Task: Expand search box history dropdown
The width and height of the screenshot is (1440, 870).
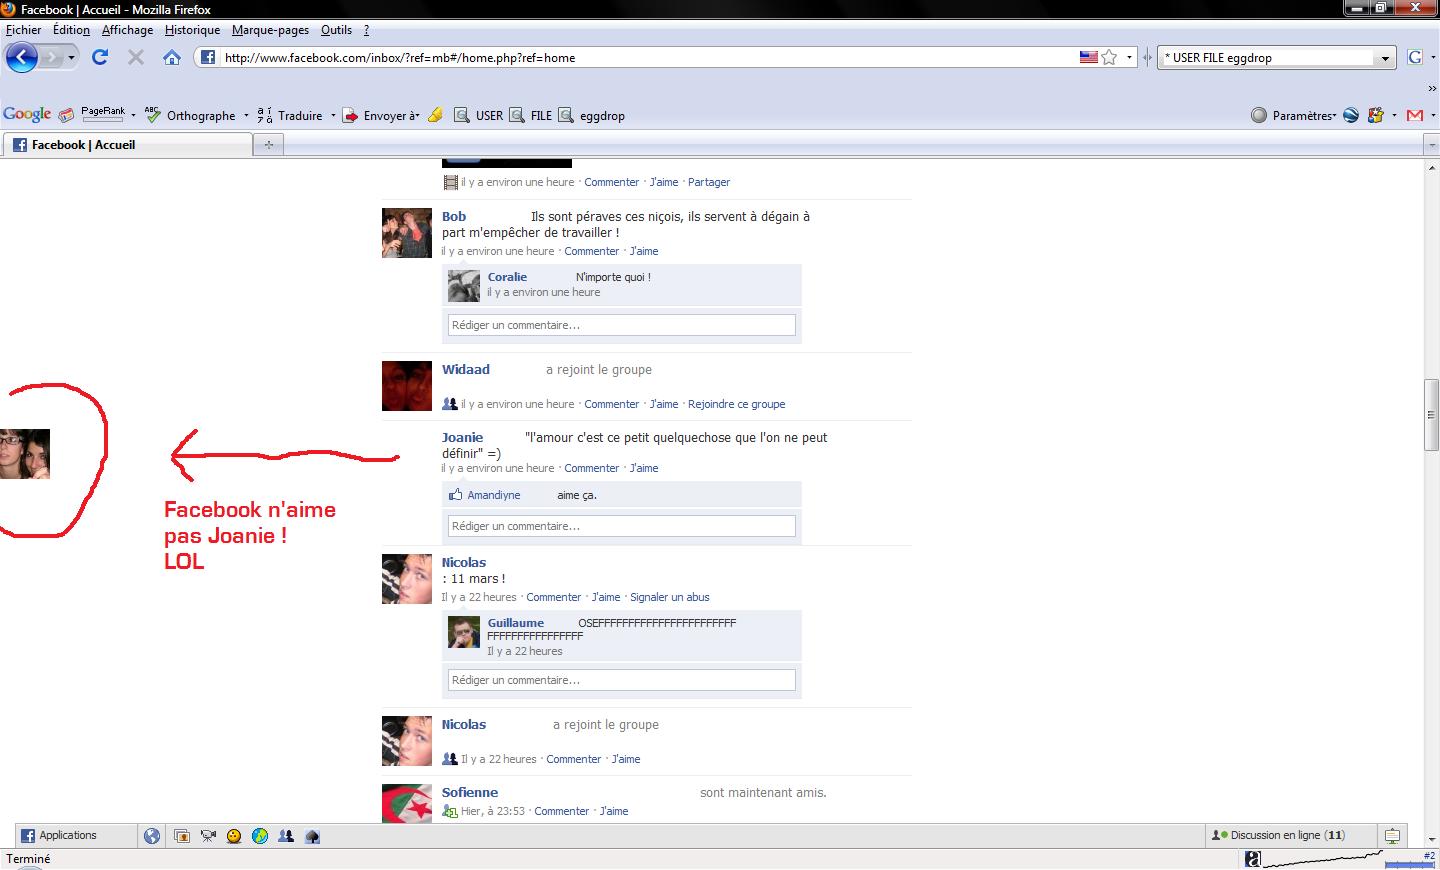Action: click(x=1385, y=58)
